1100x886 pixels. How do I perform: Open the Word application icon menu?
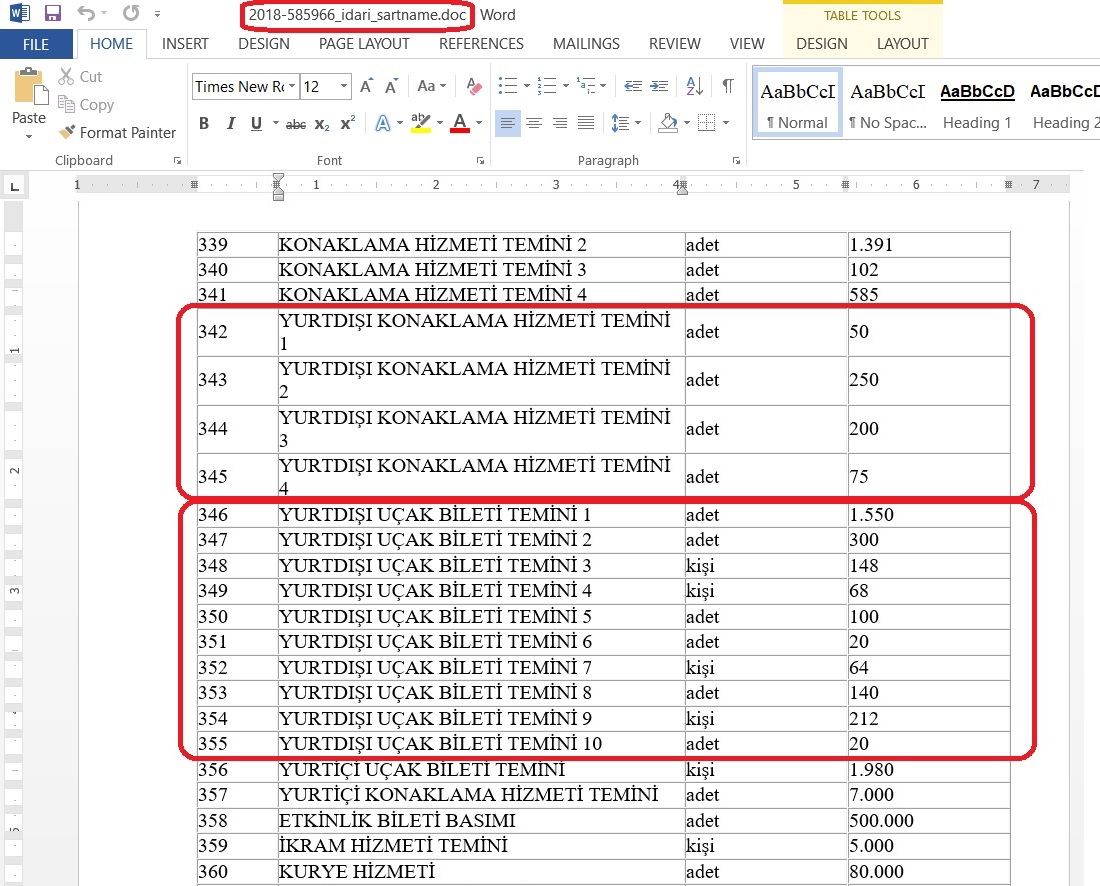click(x=20, y=13)
